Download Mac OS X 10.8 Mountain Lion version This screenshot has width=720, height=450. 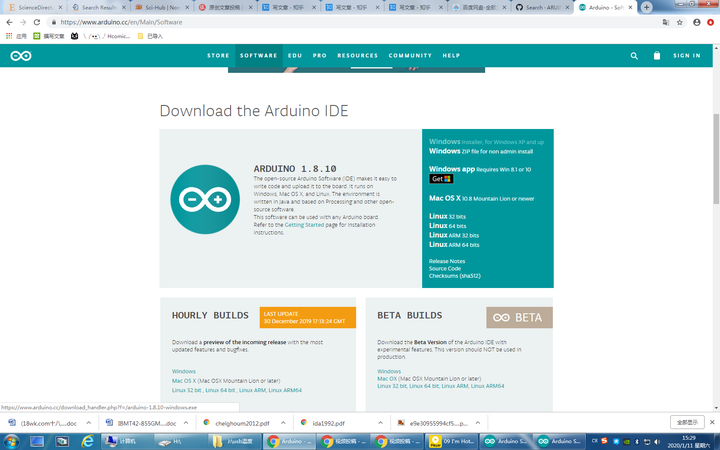coord(481,198)
